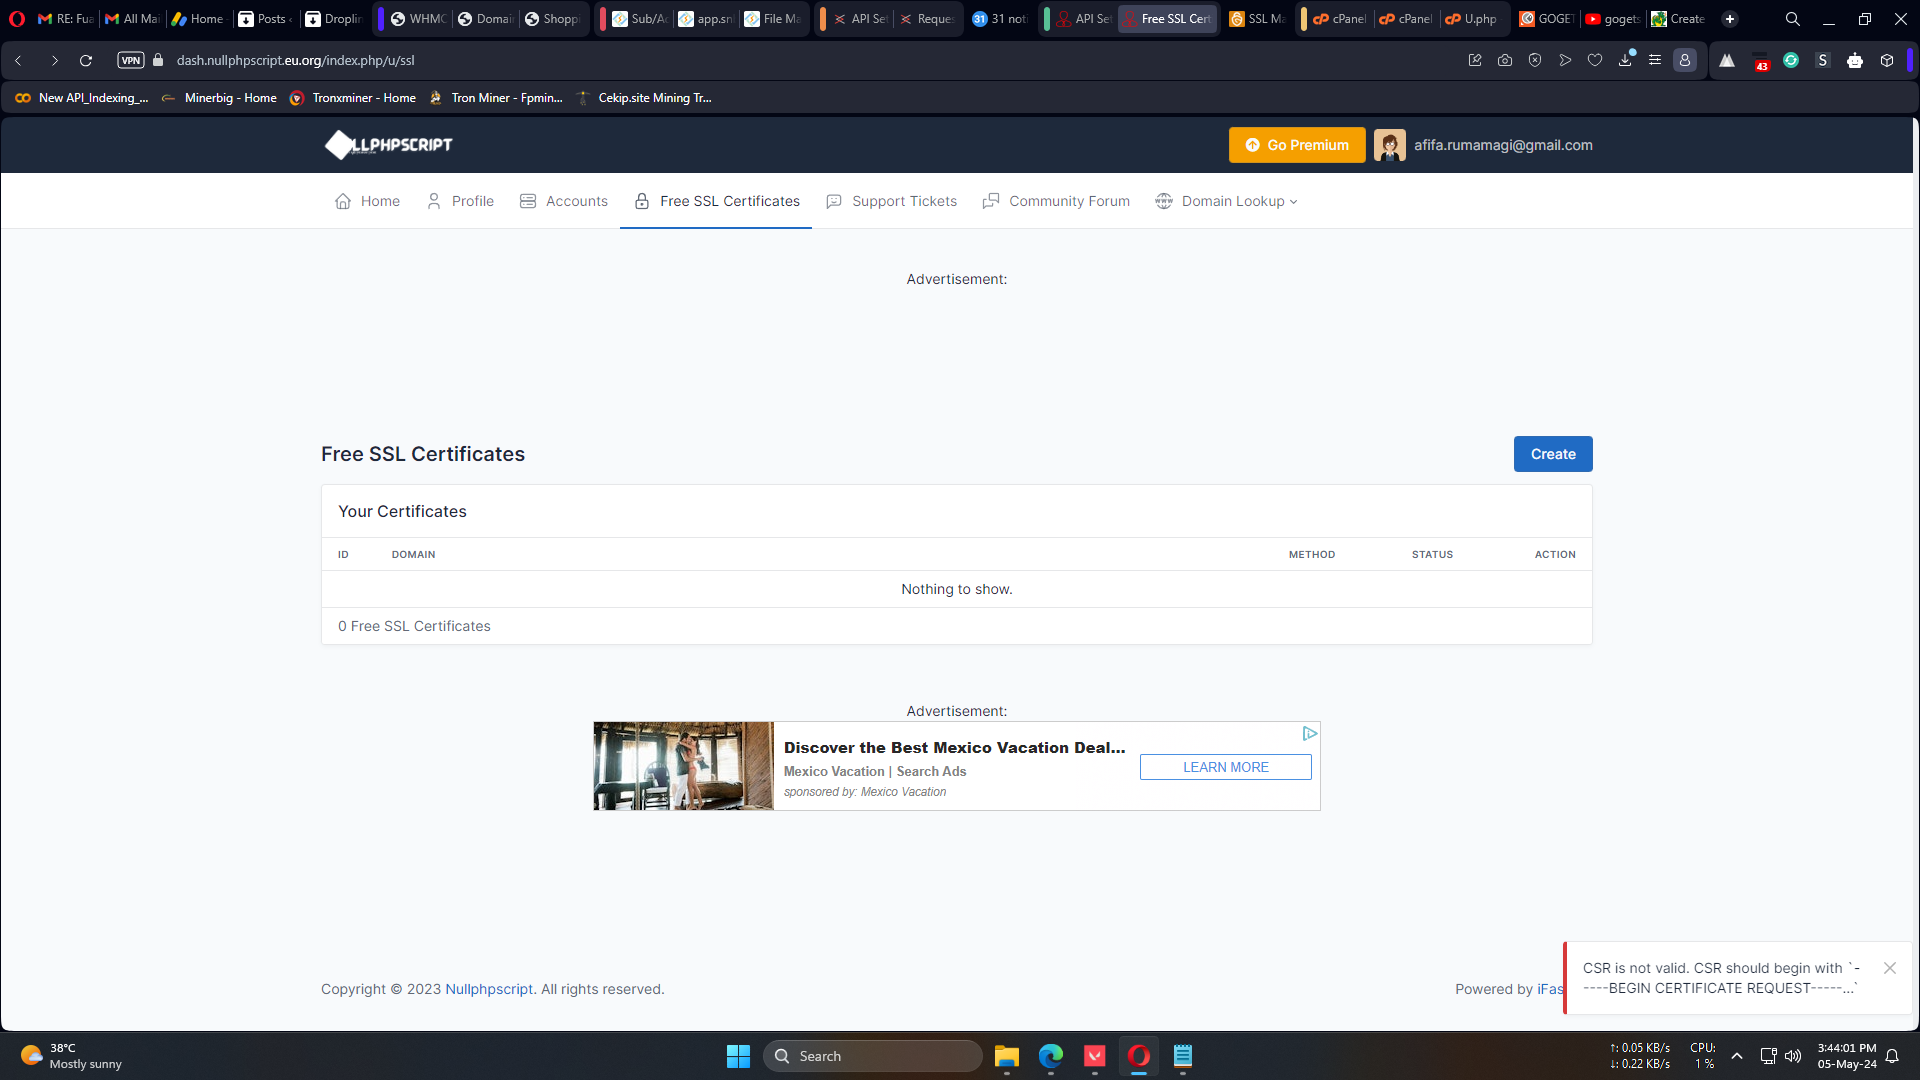1920x1080 pixels.
Task: Click the volume speaker tray icon
Action: pos(1793,1056)
